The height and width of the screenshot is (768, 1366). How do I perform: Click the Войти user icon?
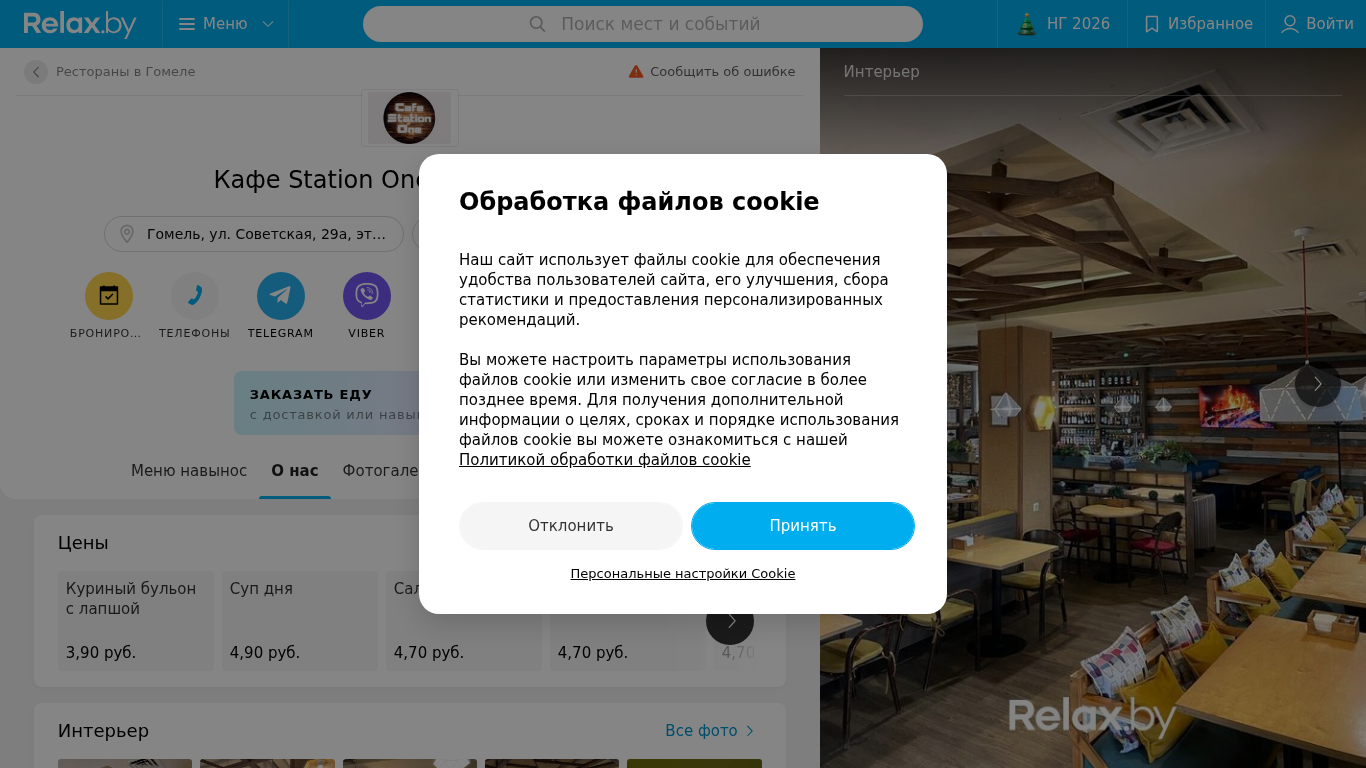coord(1290,24)
